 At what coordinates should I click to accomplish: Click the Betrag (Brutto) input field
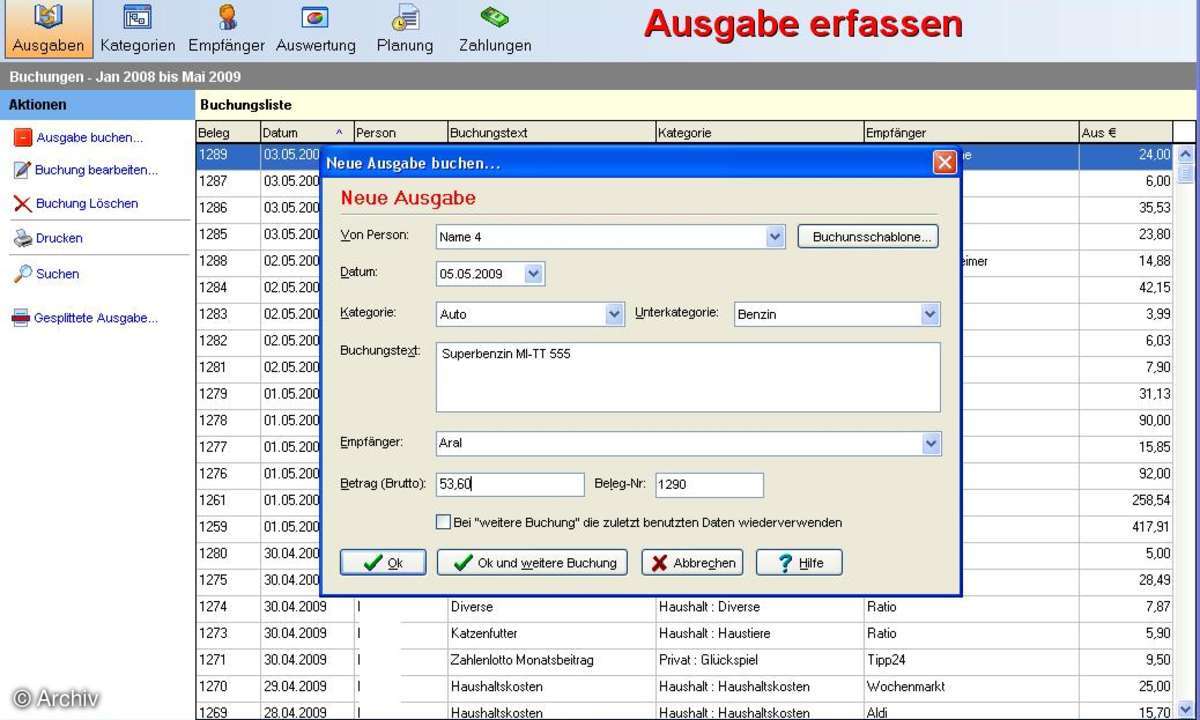tap(510, 484)
